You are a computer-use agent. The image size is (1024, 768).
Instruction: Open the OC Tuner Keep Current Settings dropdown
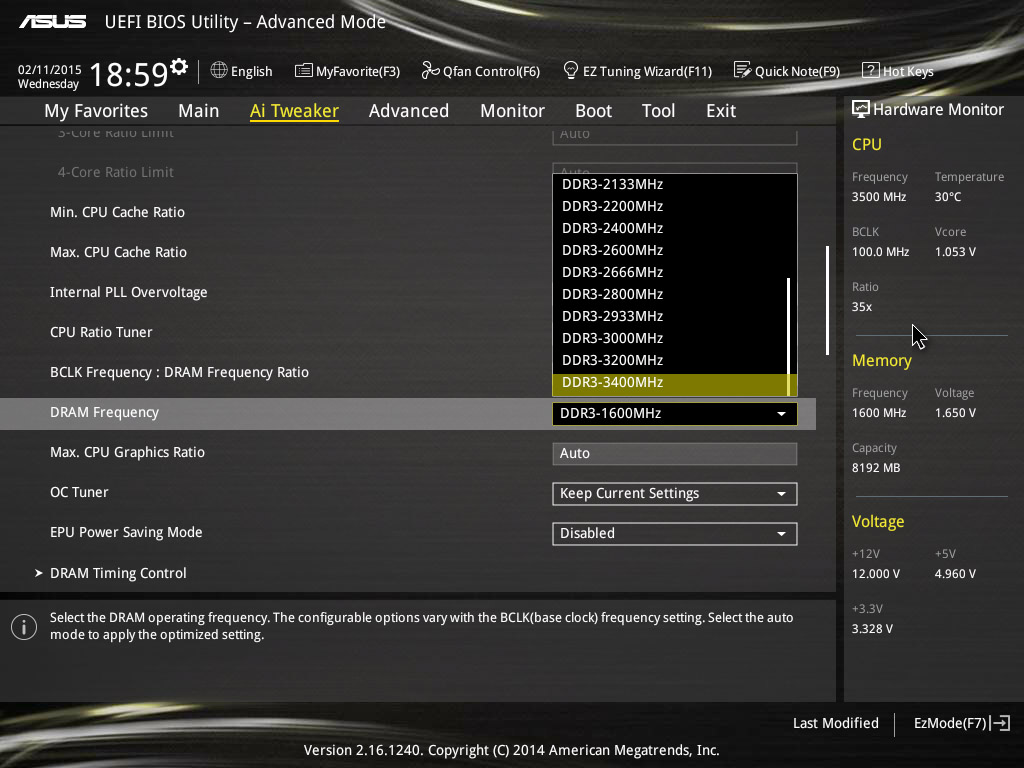click(675, 494)
